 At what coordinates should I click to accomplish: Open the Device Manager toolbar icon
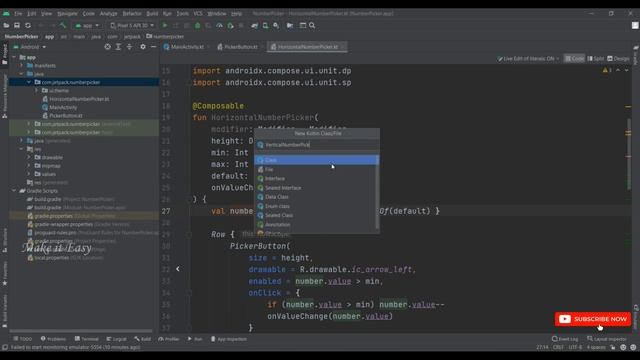[265, 25]
